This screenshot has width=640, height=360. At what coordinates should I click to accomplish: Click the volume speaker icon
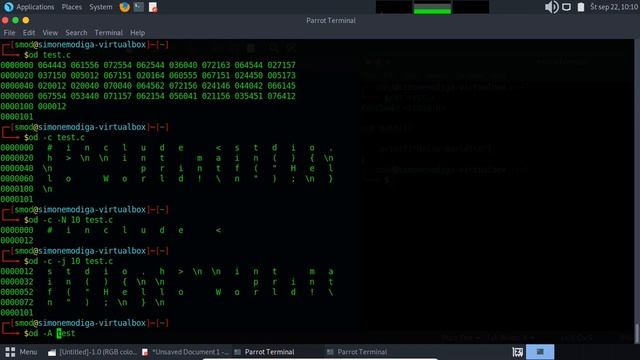coord(551,7)
